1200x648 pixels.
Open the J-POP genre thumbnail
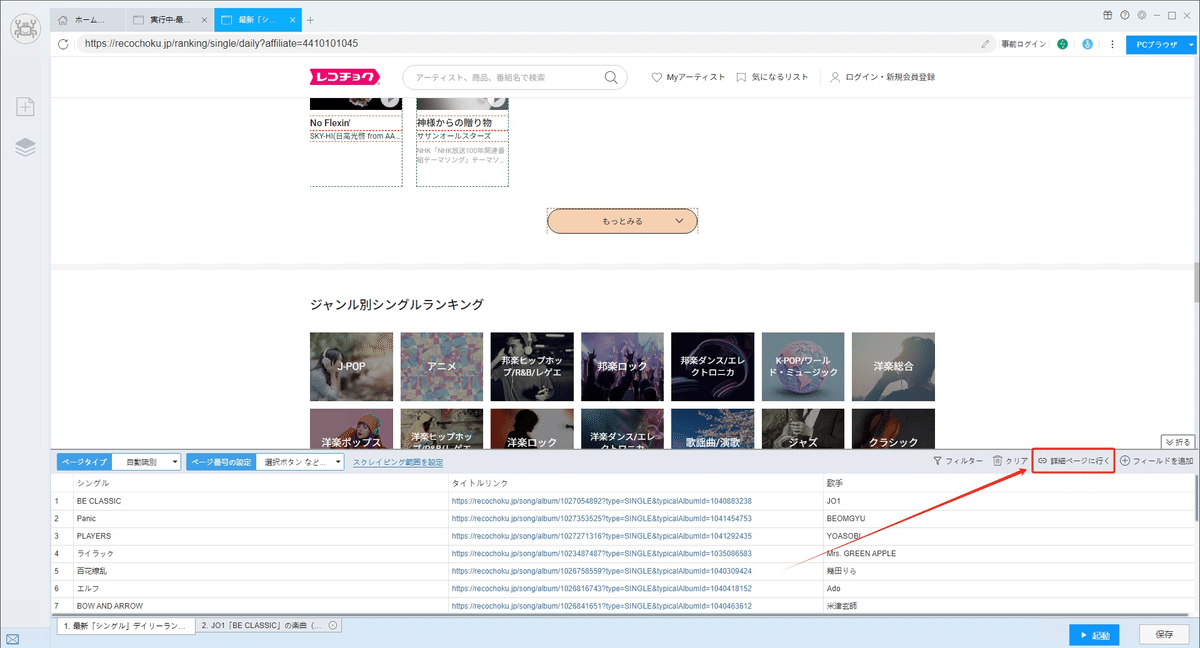click(351, 367)
